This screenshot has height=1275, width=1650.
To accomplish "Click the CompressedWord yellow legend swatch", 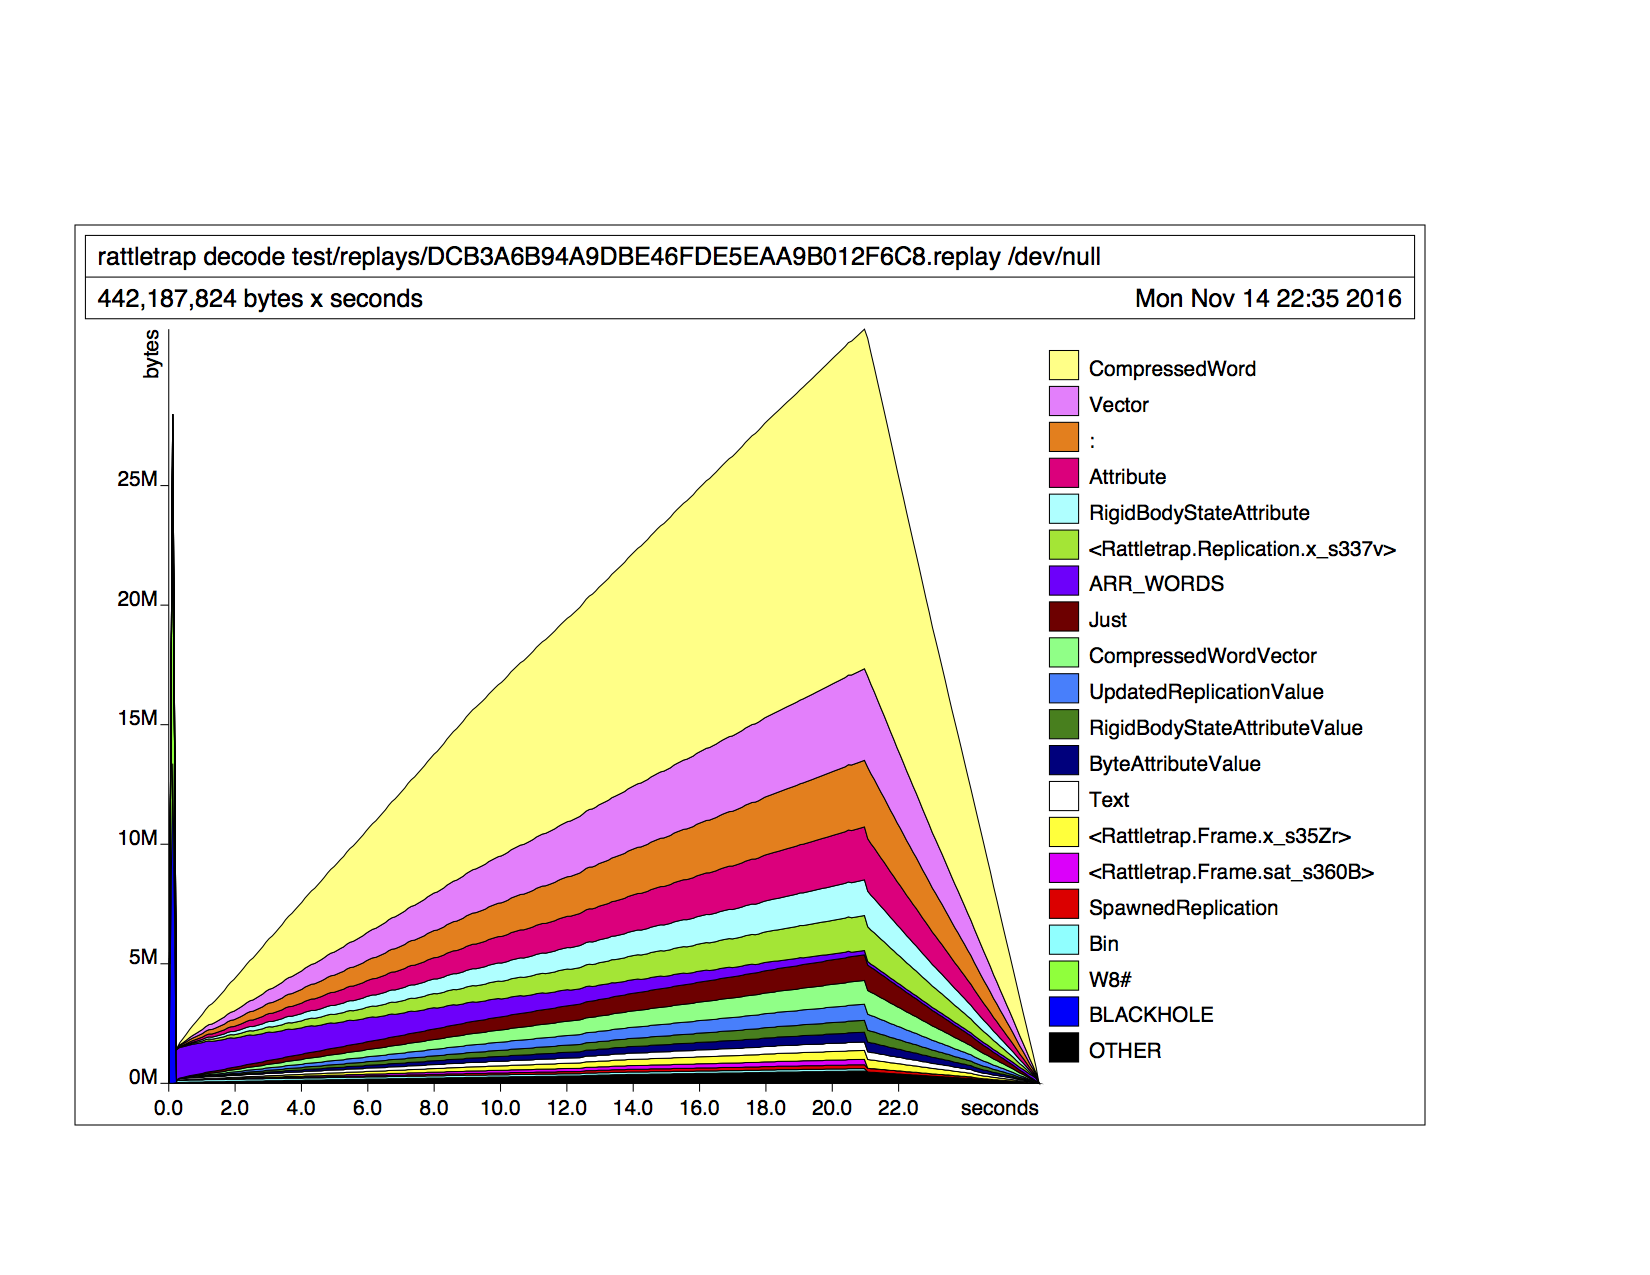I will click(x=1064, y=365).
